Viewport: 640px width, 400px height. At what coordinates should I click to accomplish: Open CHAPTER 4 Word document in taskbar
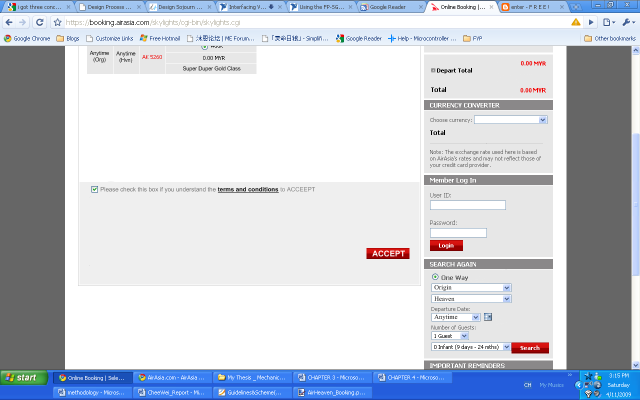click(412, 378)
